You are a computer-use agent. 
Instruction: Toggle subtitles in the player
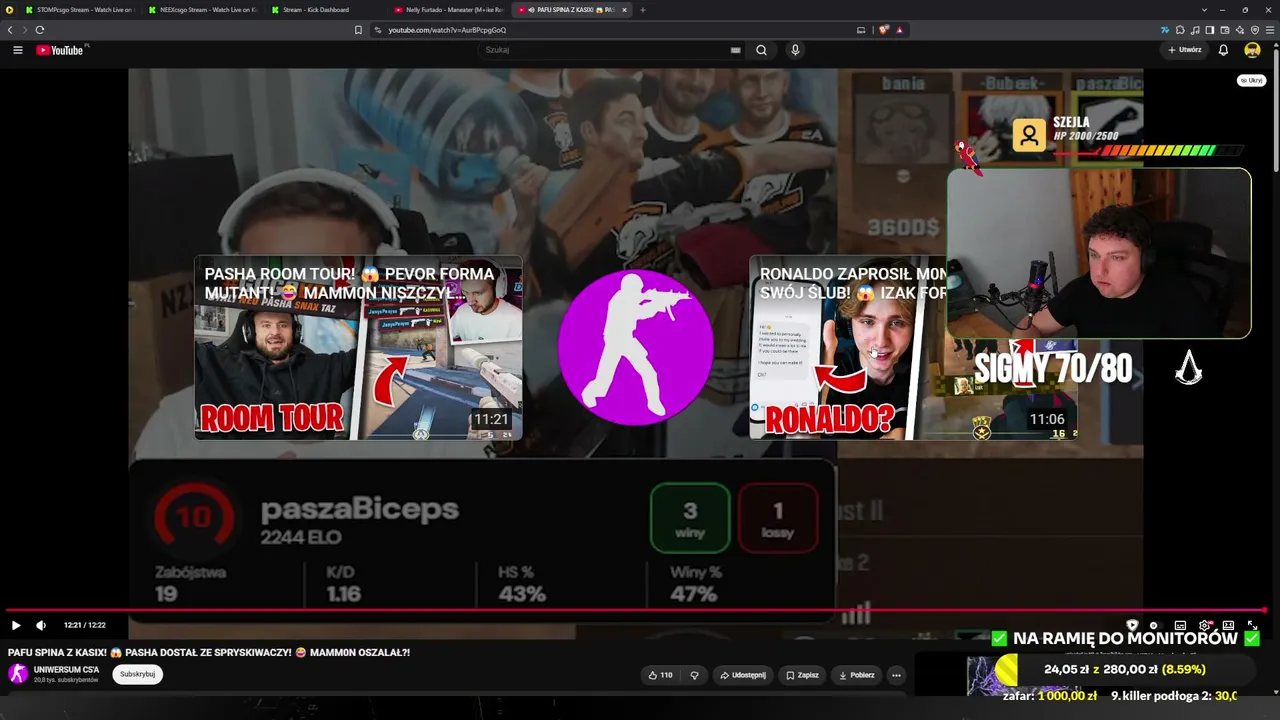[x=1180, y=625]
